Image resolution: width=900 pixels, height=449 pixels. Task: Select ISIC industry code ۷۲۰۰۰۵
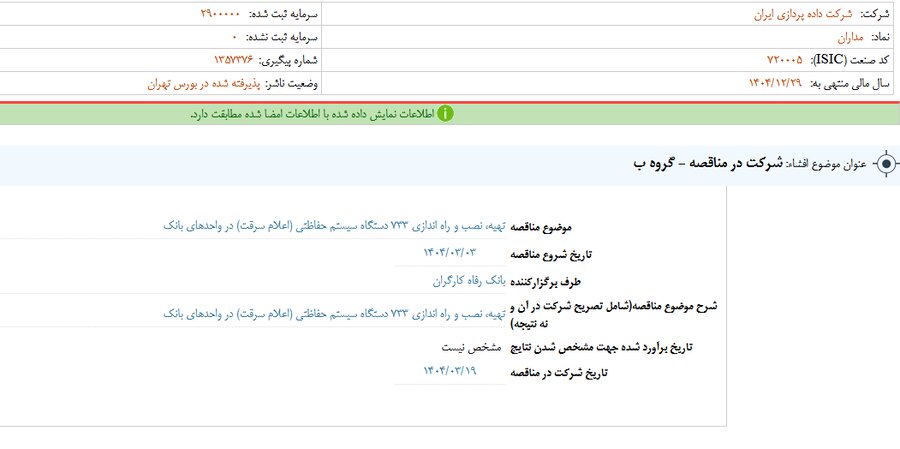(785, 60)
